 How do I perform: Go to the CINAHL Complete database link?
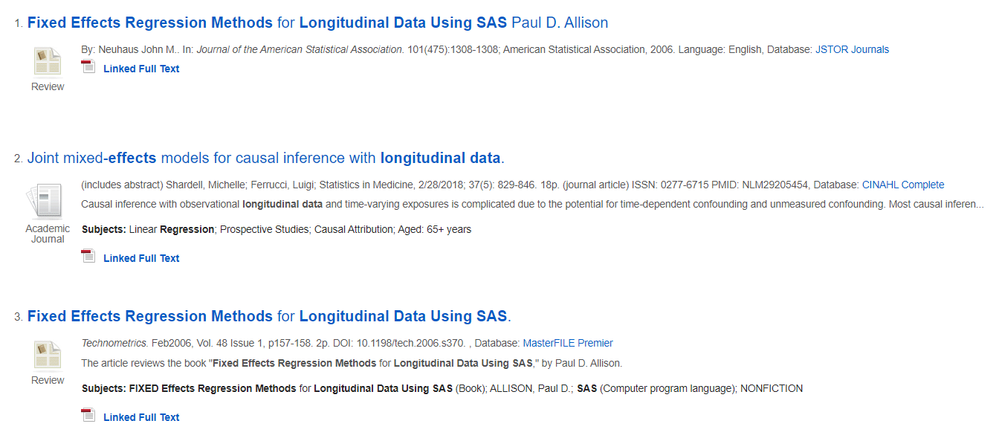click(902, 185)
